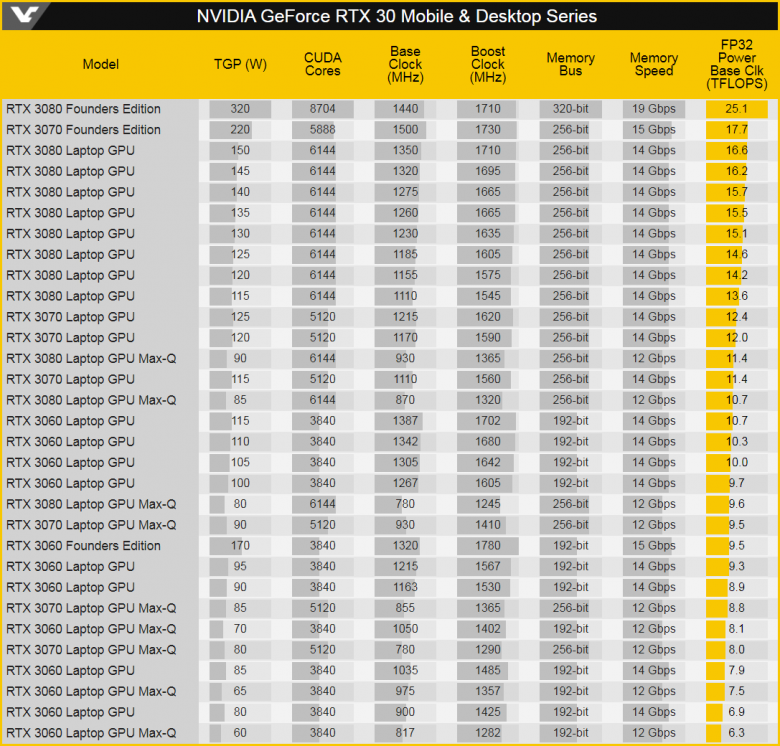
Task: Click the '320-bit' memory bus cell
Action: [x=571, y=109]
